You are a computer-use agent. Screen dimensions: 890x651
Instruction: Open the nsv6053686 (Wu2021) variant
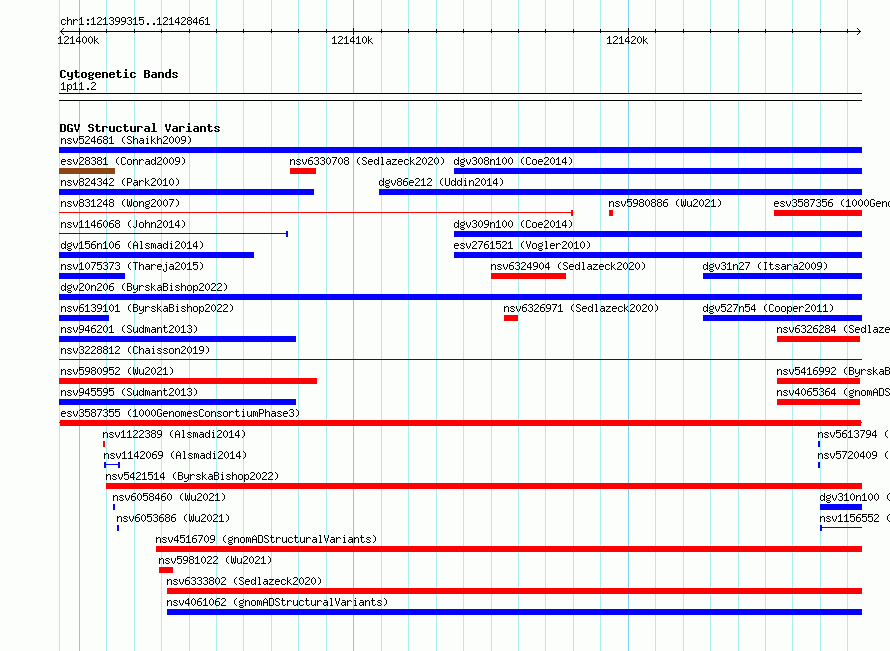[x=173, y=518]
